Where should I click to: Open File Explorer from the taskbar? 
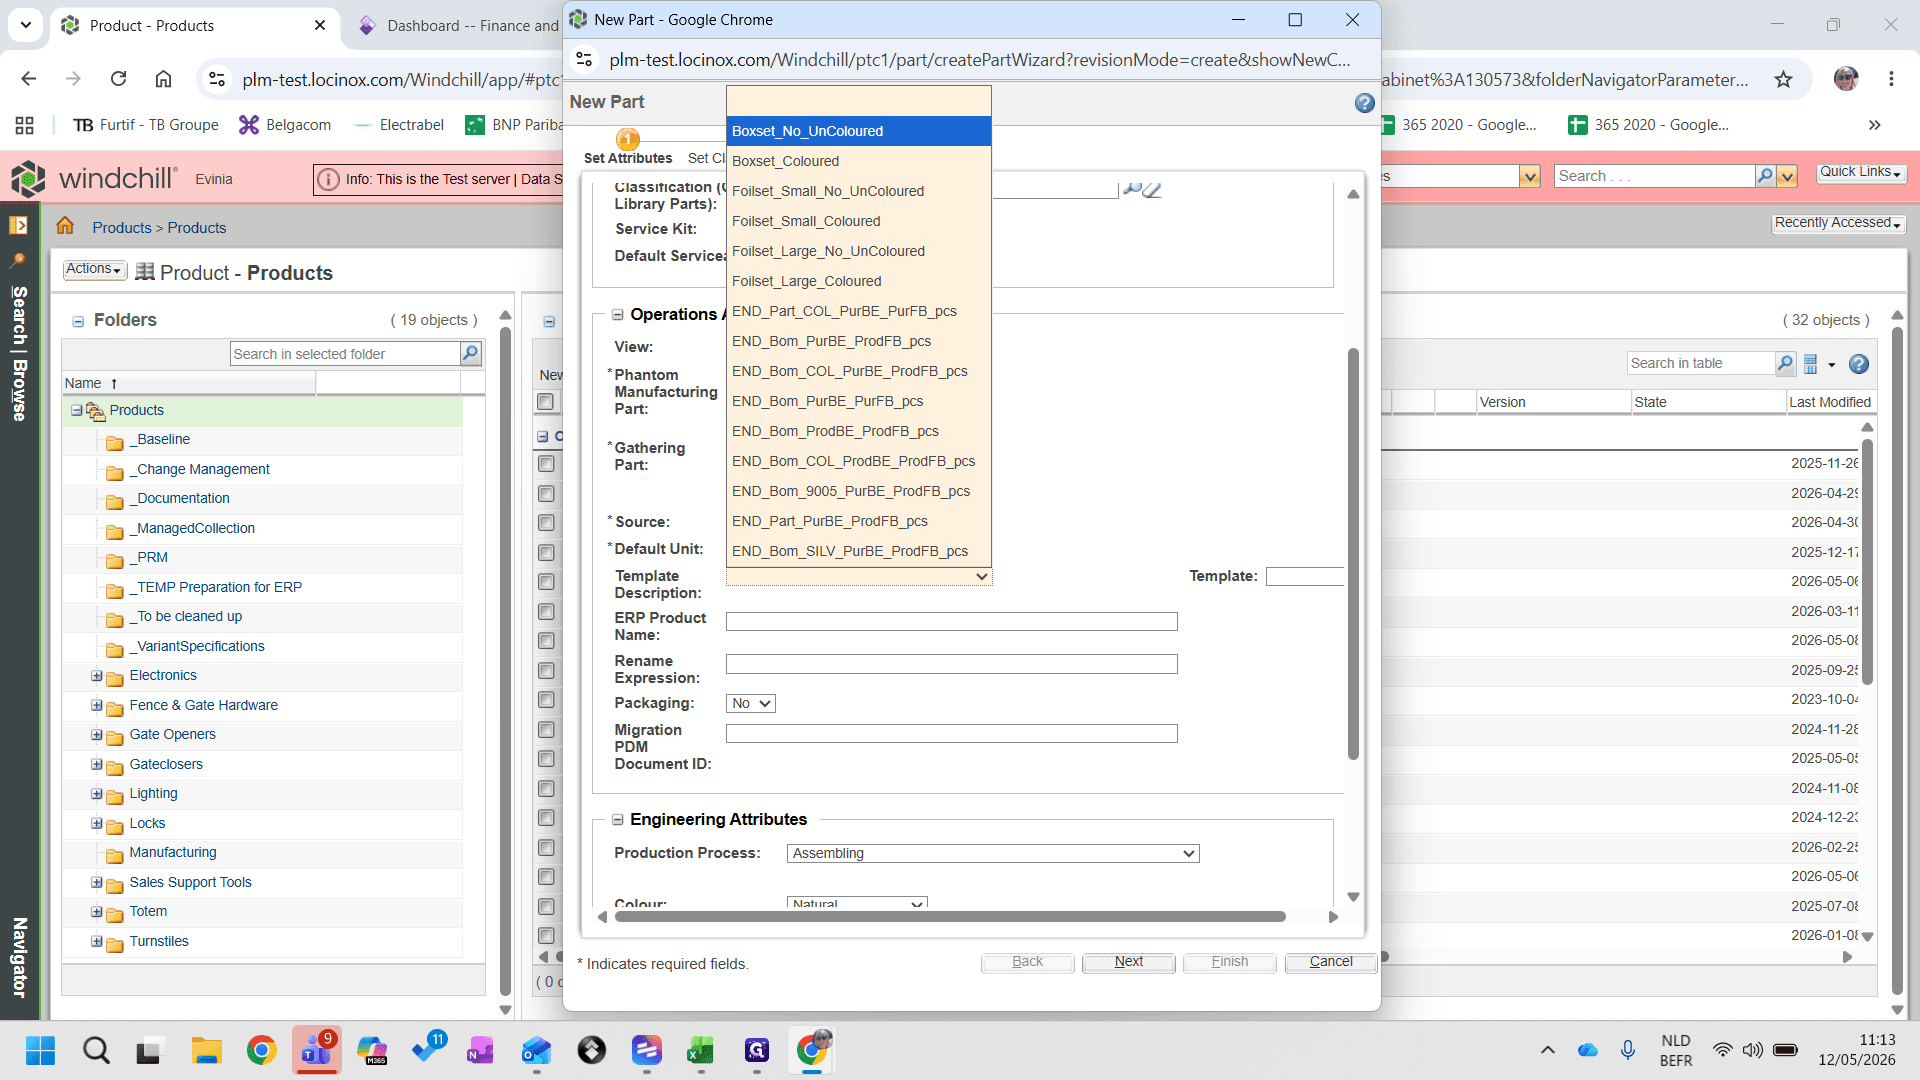[x=206, y=1050]
